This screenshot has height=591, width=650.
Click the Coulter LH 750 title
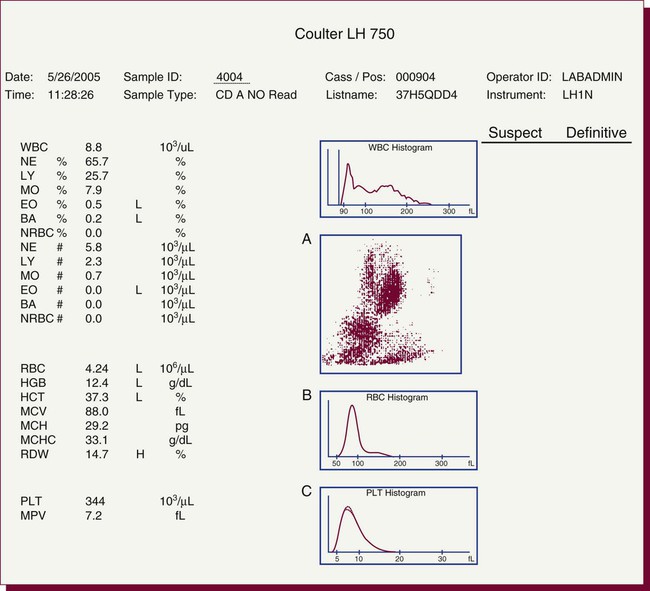click(x=345, y=34)
